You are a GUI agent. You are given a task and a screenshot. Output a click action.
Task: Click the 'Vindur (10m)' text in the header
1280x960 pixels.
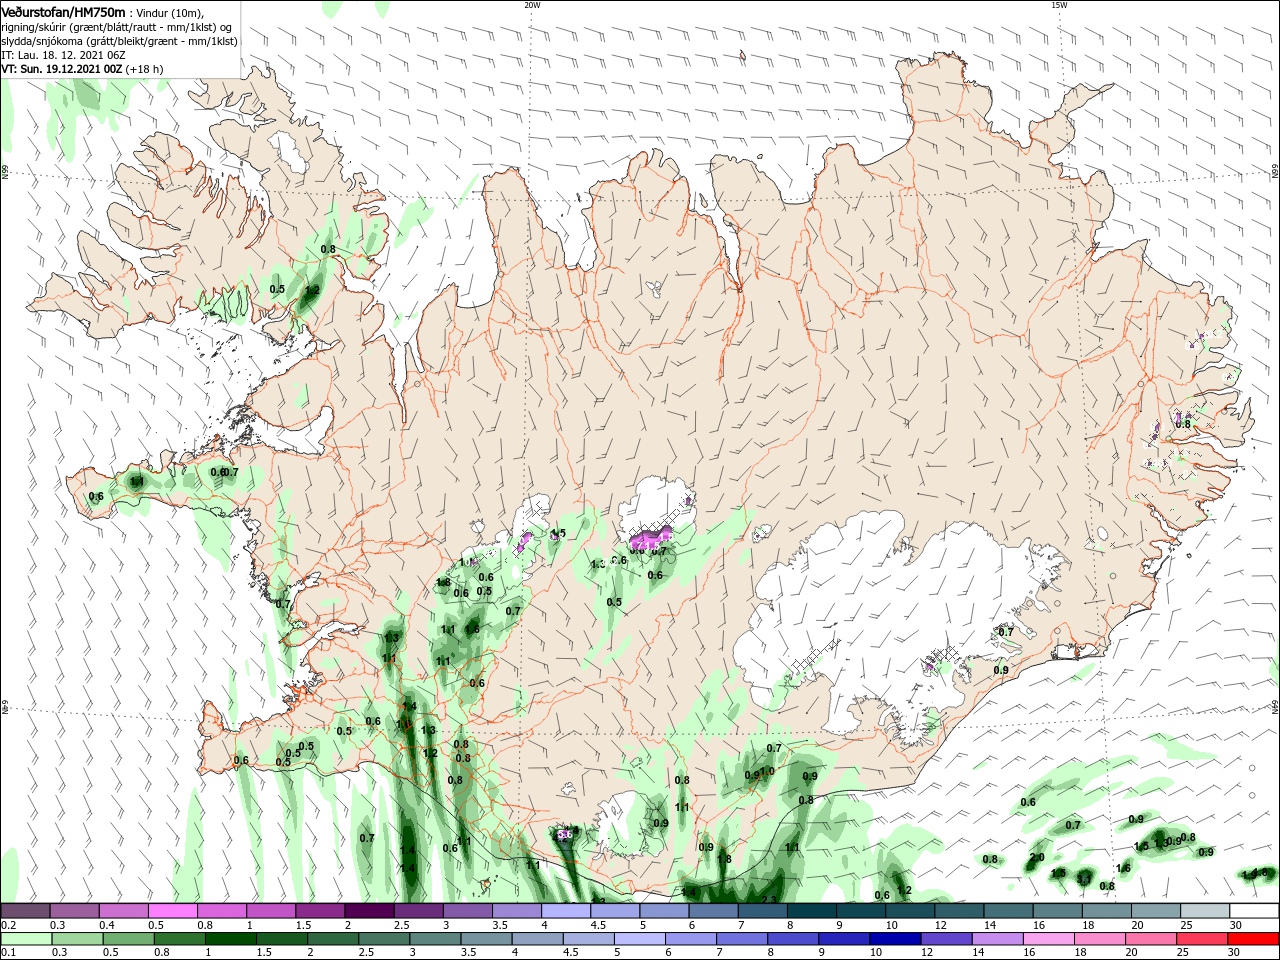pos(170,12)
